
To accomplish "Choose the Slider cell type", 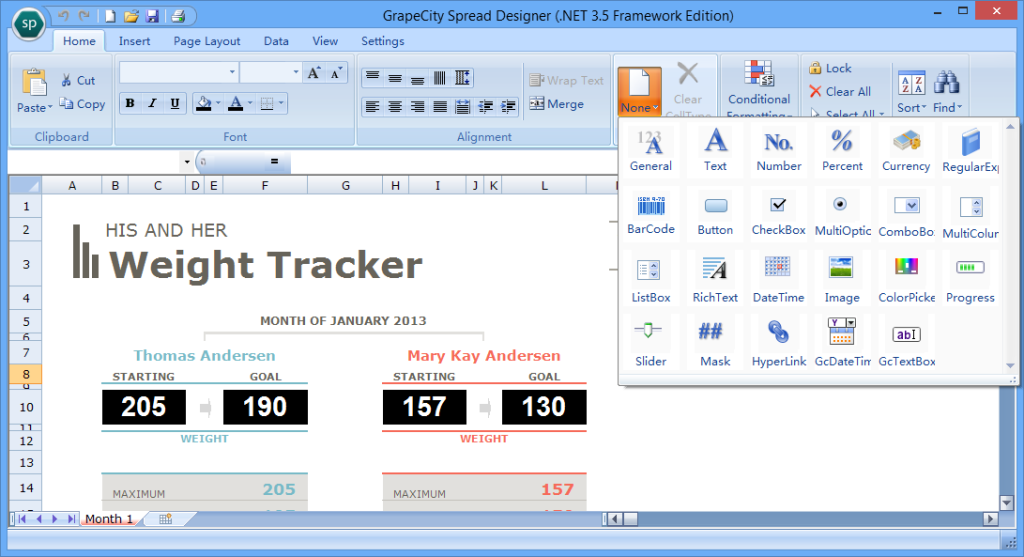I will coord(650,343).
